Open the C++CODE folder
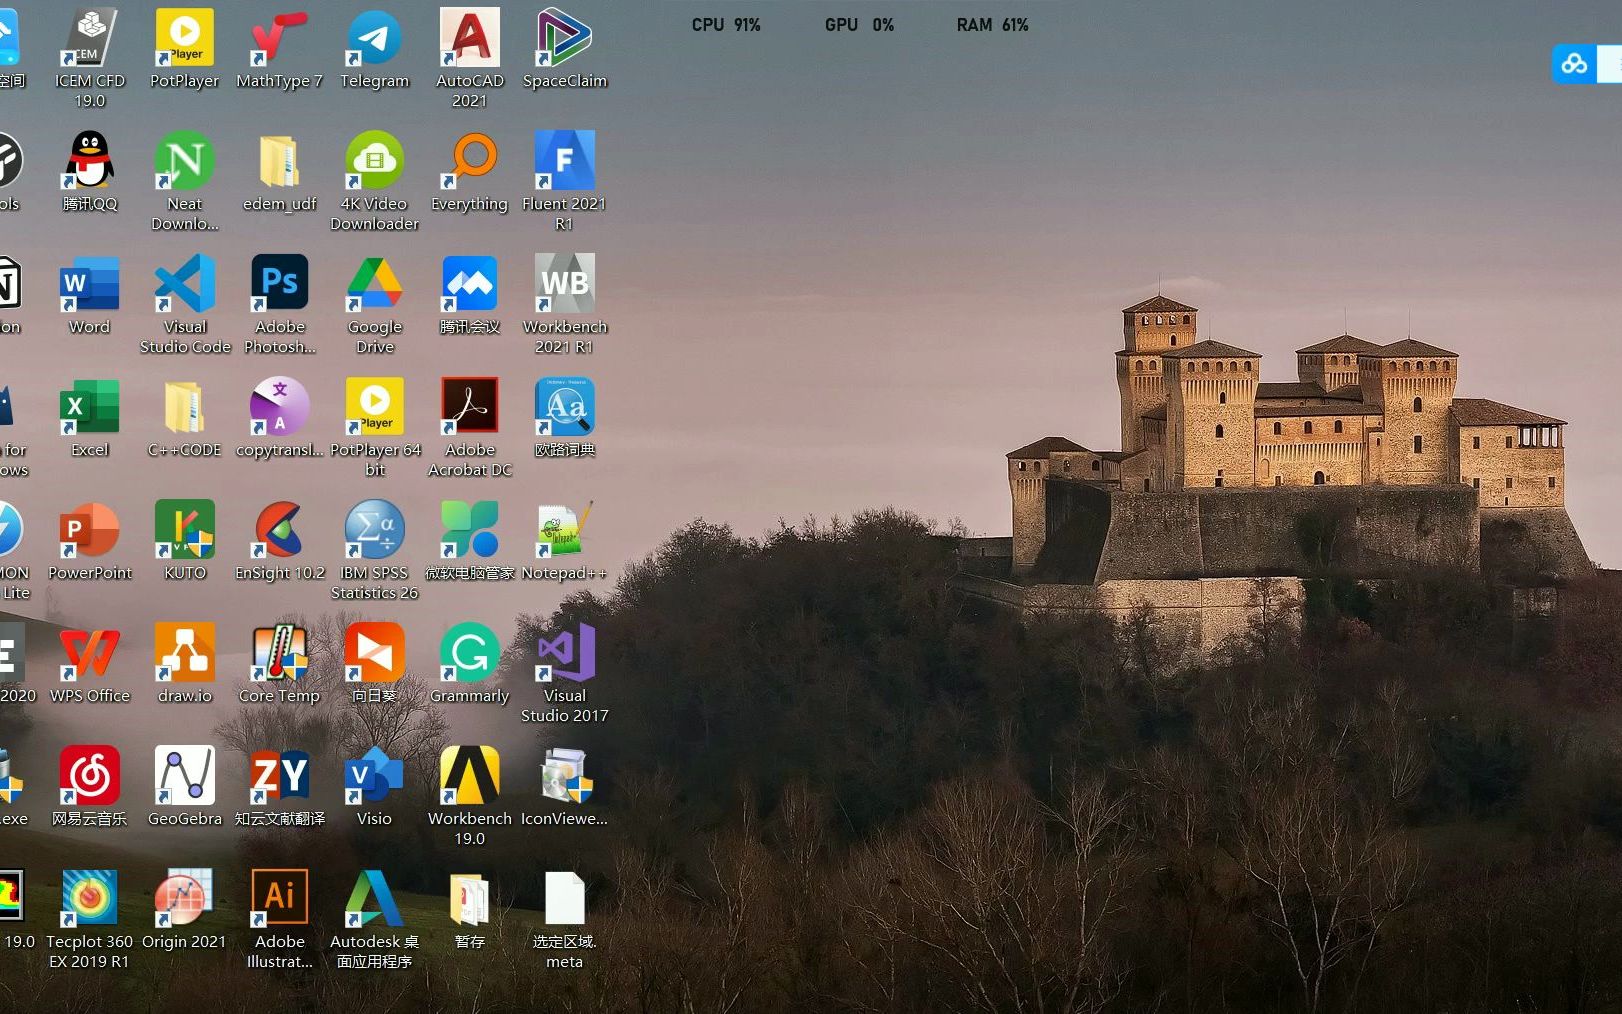The image size is (1622, 1014). point(185,417)
